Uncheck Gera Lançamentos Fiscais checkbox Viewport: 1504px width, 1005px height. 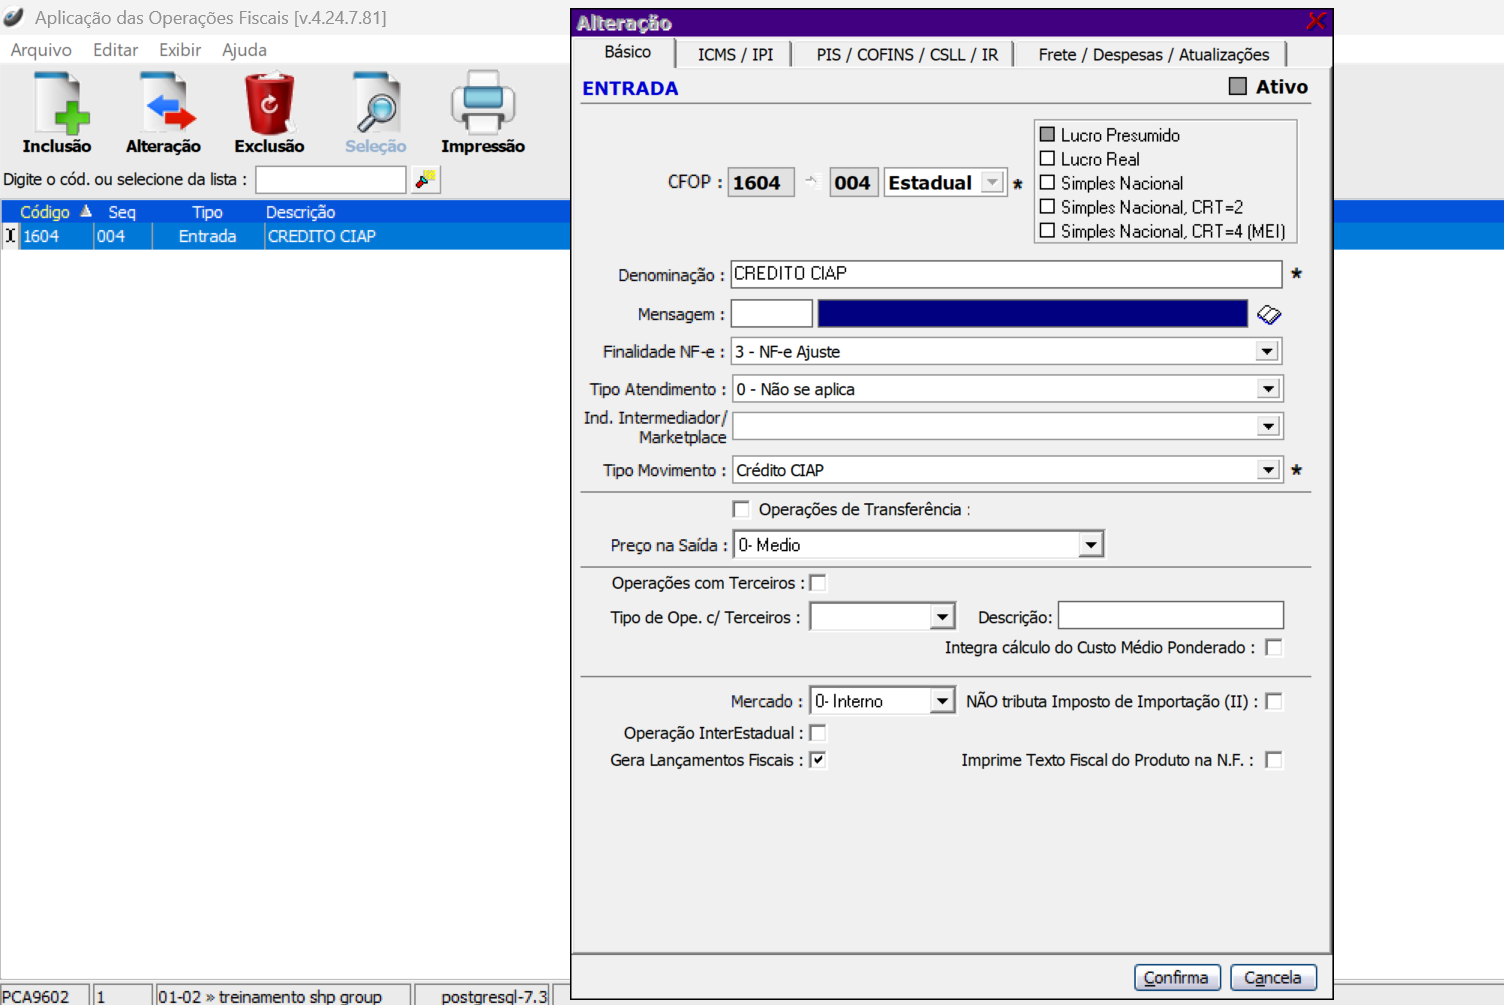point(818,760)
